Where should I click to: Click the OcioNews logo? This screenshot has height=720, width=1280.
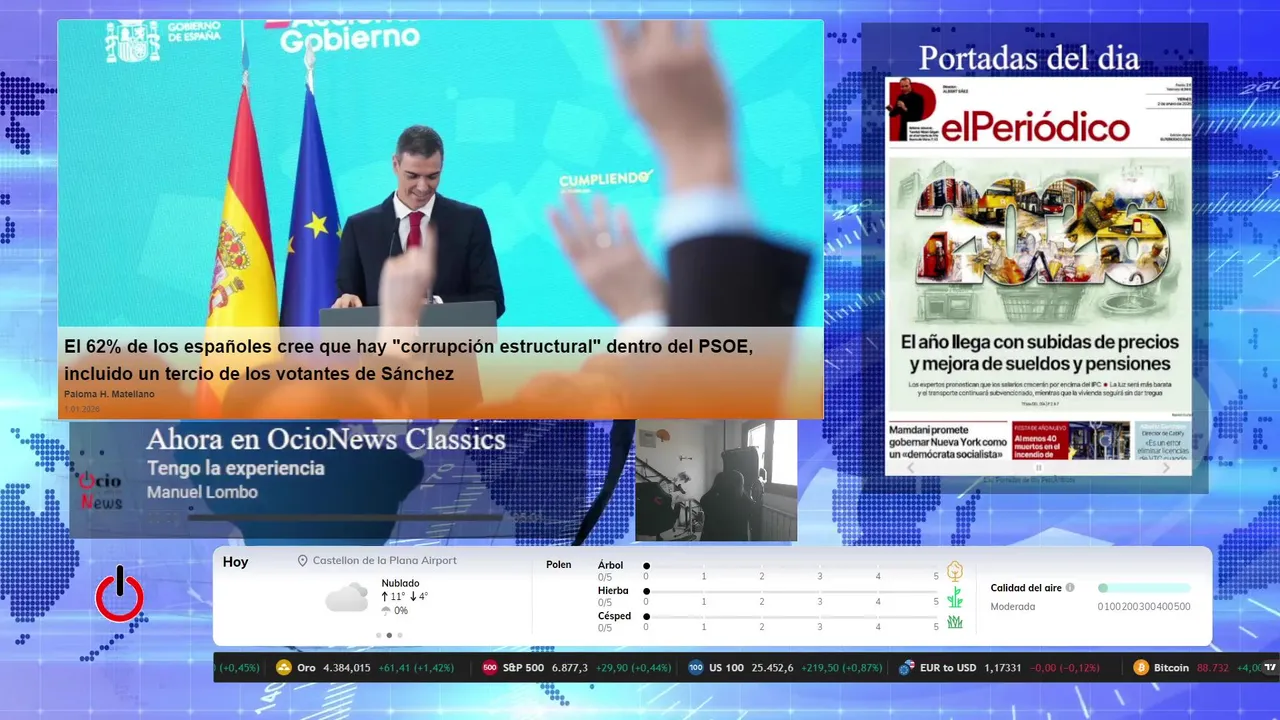(x=101, y=491)
